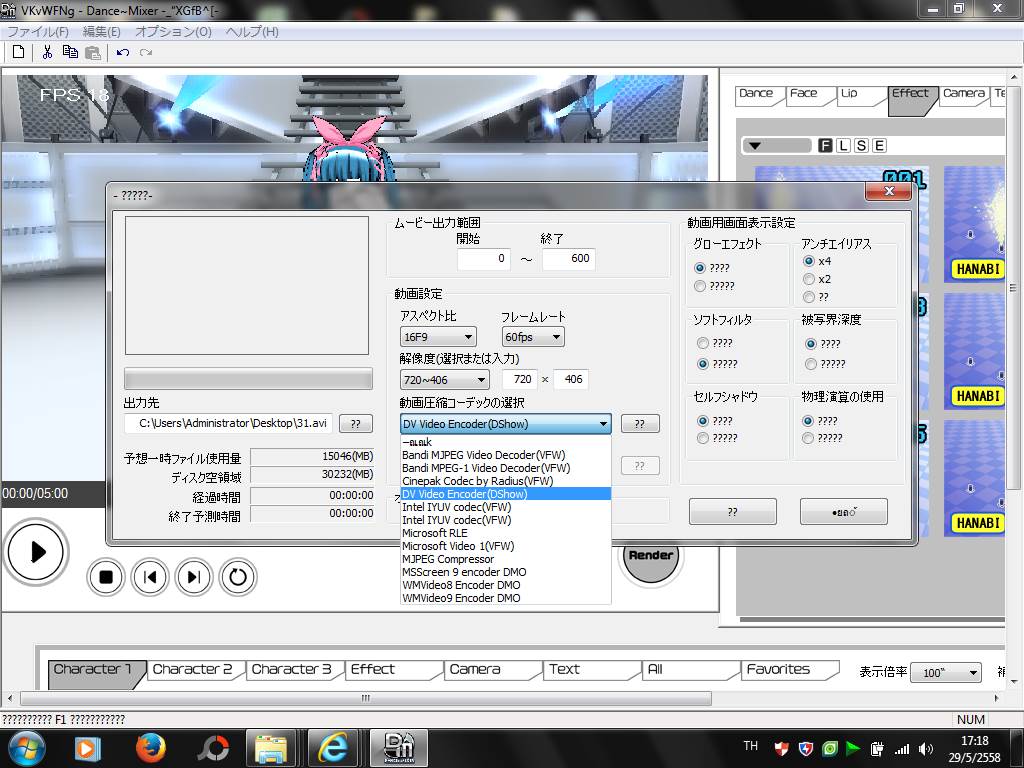Select x2 anti-alias radio option
The width and height of the screenshot is (1024, 768).
pyautogui.click(x=808, y=280)
